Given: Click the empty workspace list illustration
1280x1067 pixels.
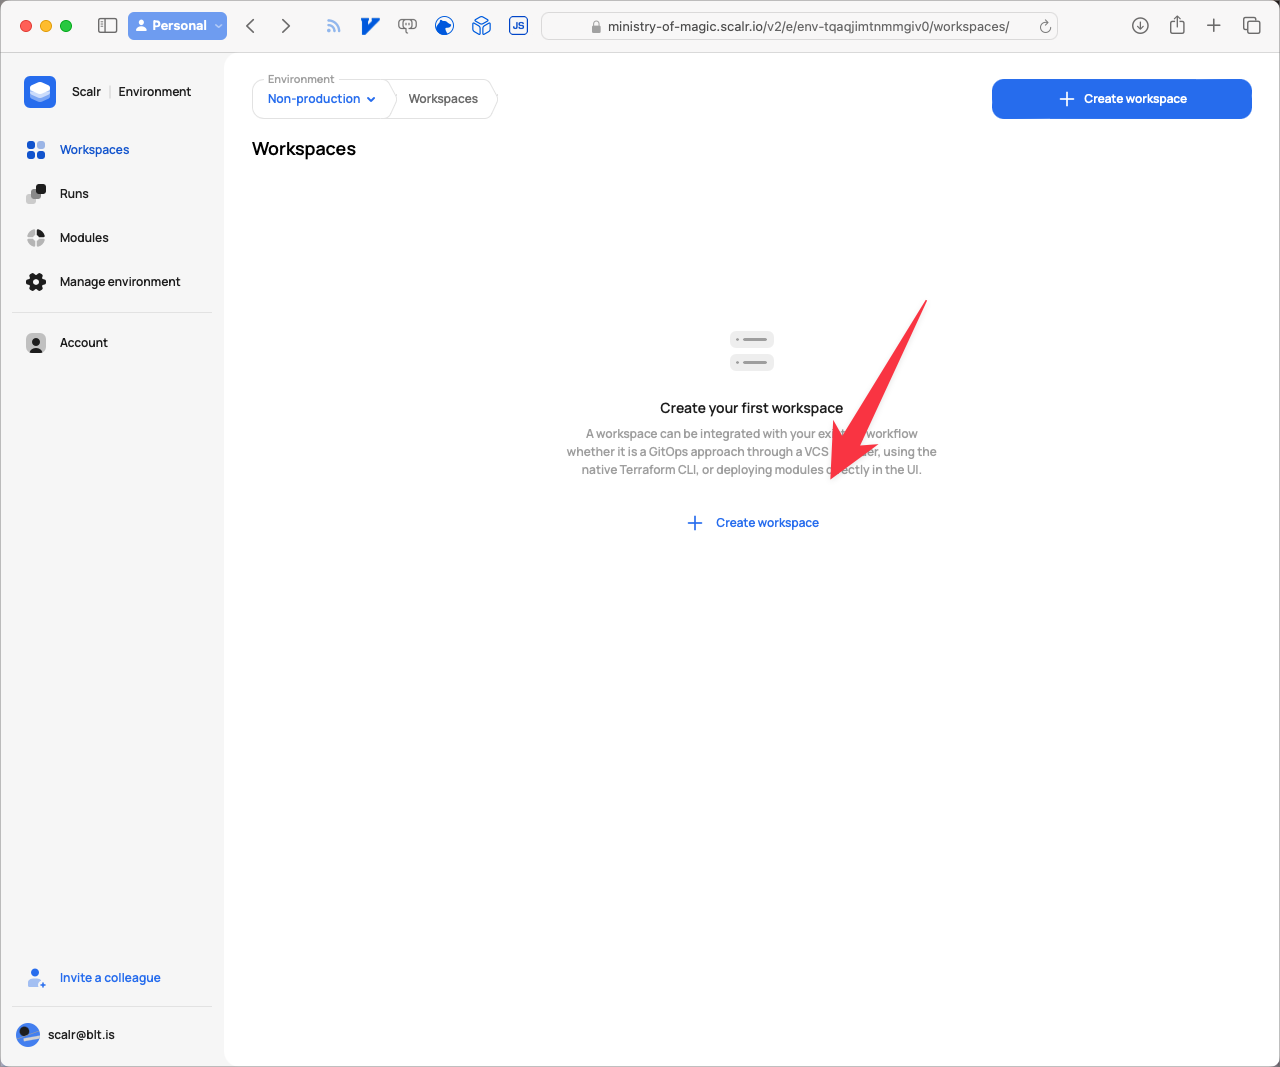Looking at the screenshot, I should coord(752,351).
